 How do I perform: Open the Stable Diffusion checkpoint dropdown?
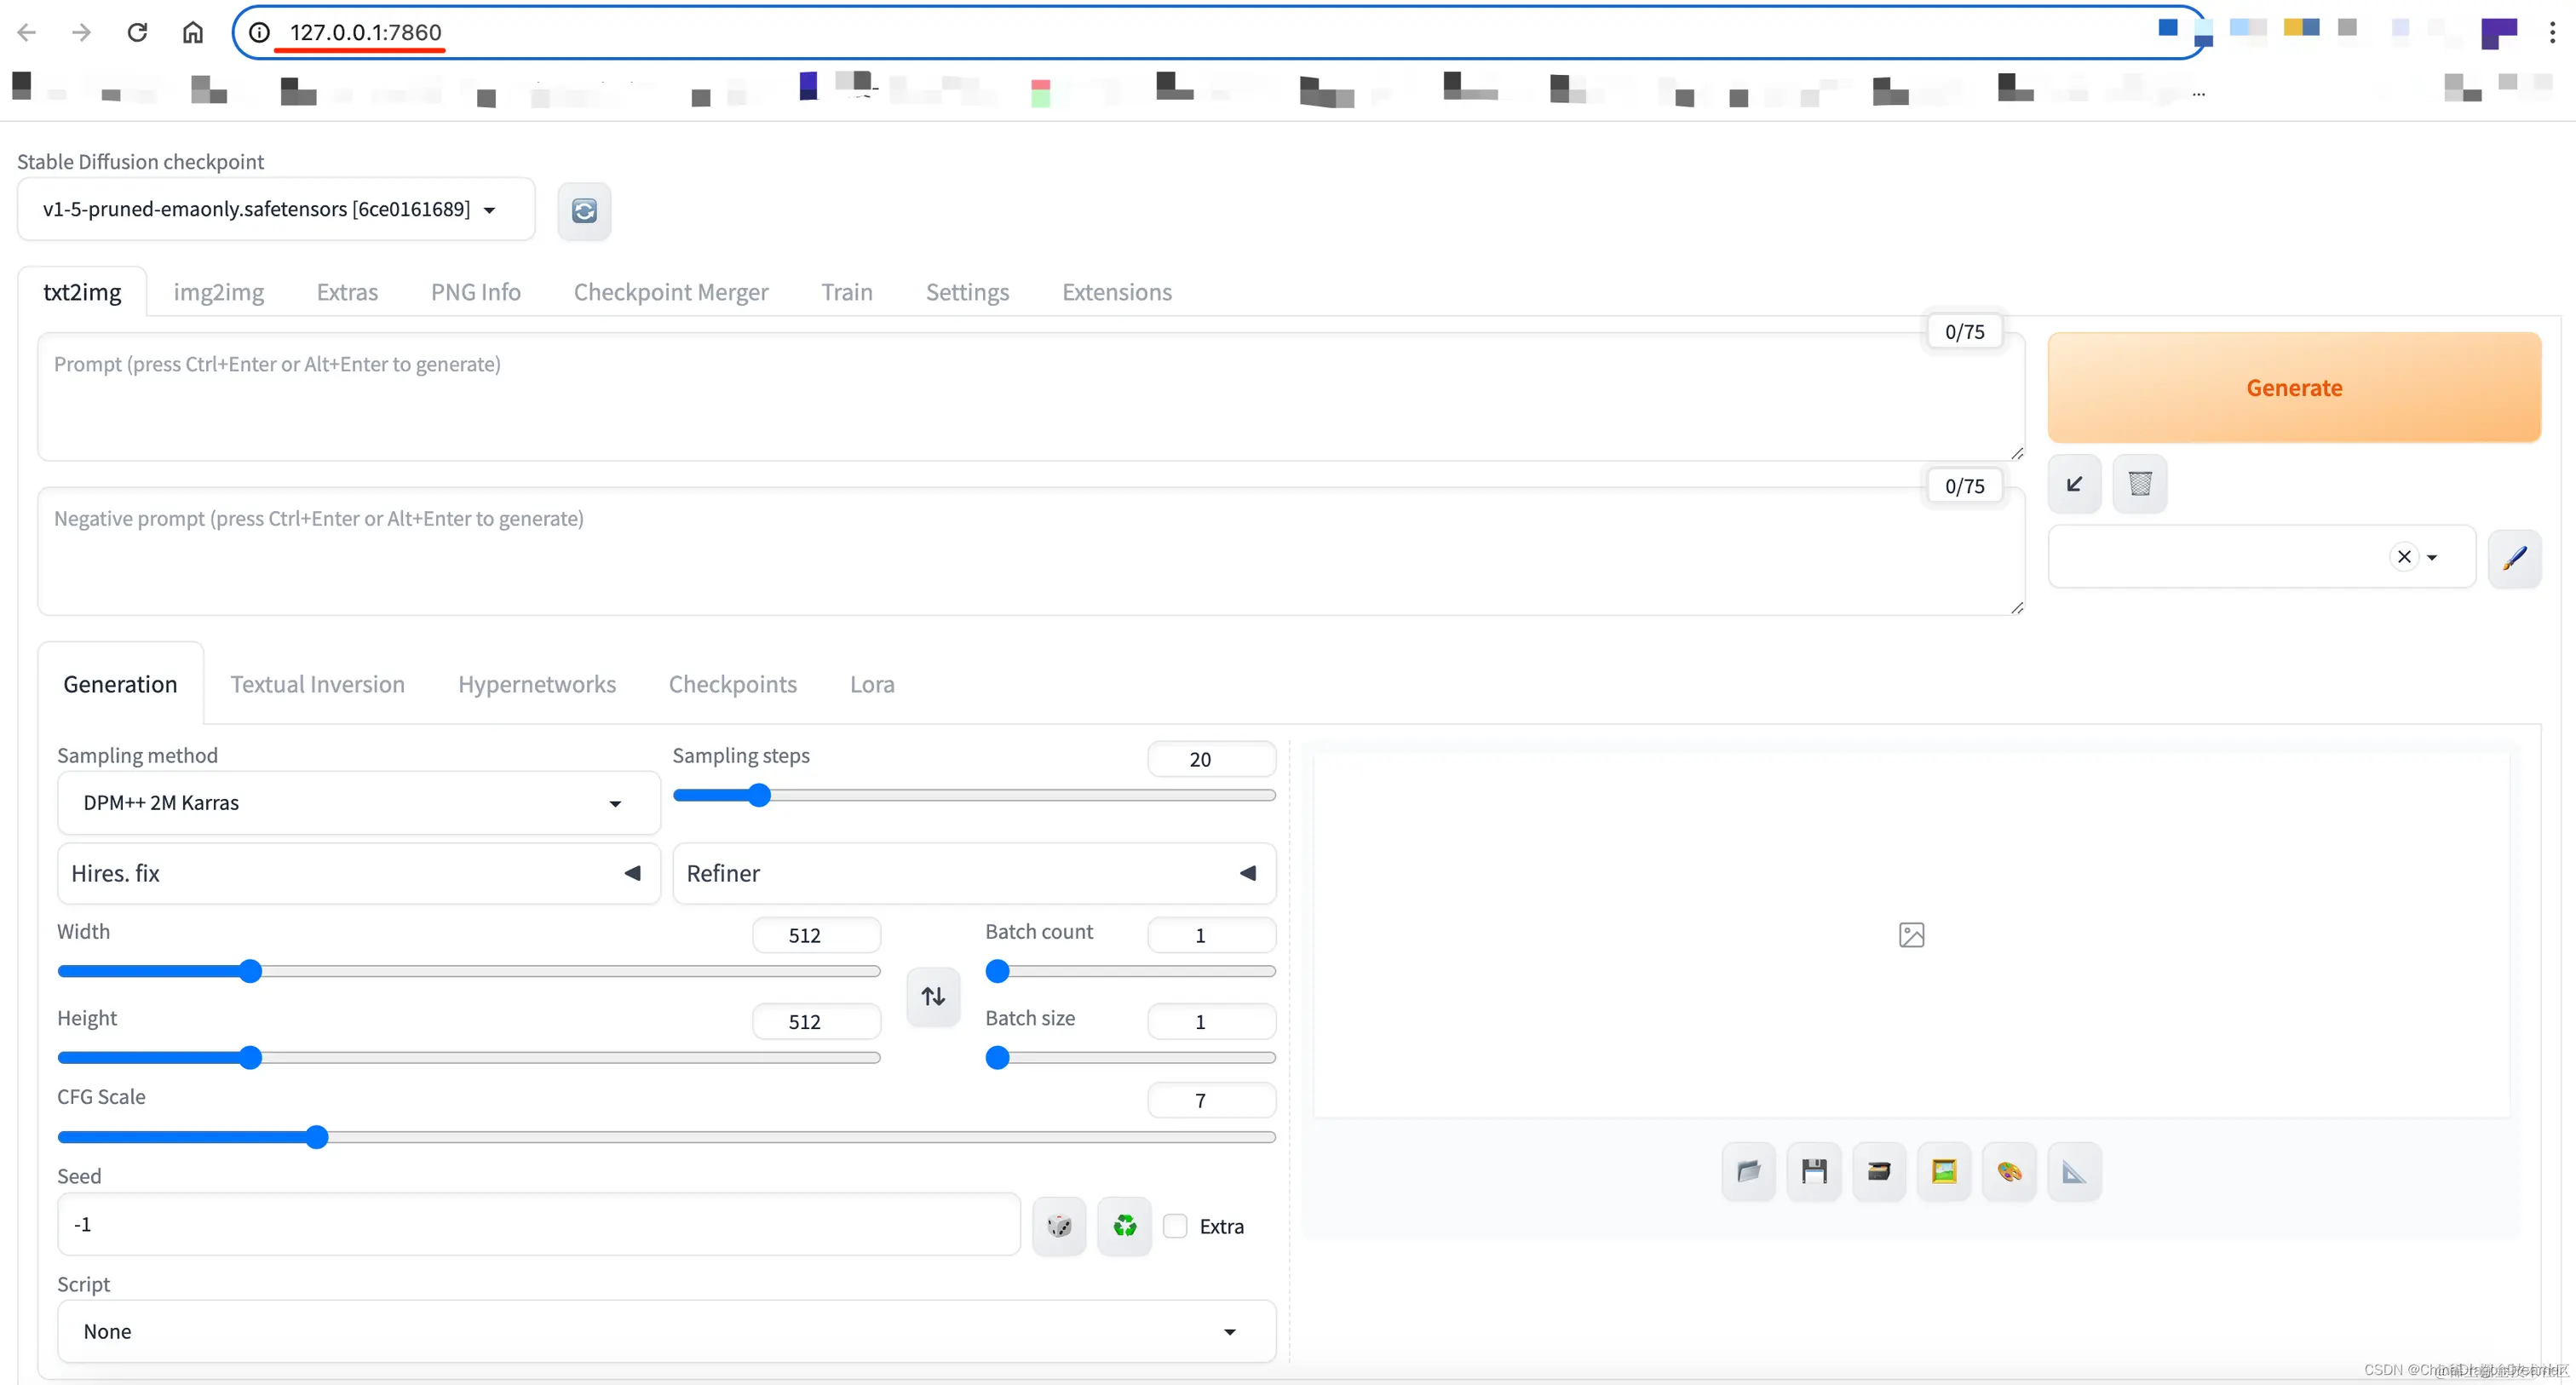275,209
